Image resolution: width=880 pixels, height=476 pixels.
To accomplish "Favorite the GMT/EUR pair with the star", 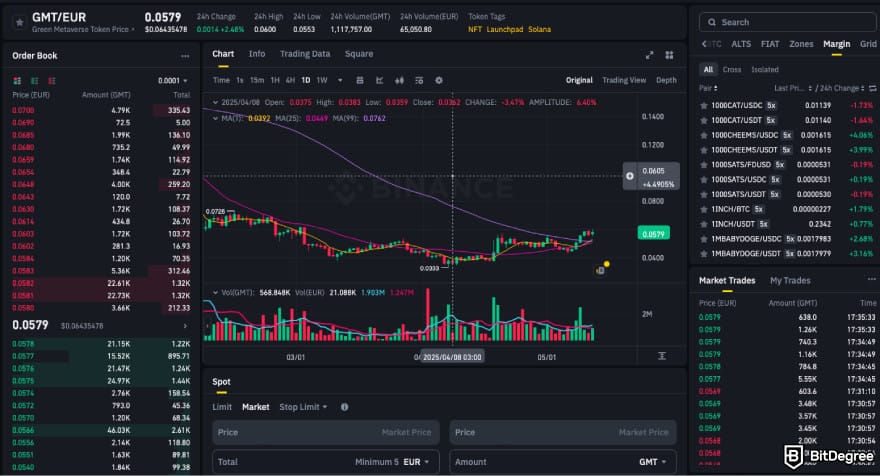I will (x=20, y=22).
